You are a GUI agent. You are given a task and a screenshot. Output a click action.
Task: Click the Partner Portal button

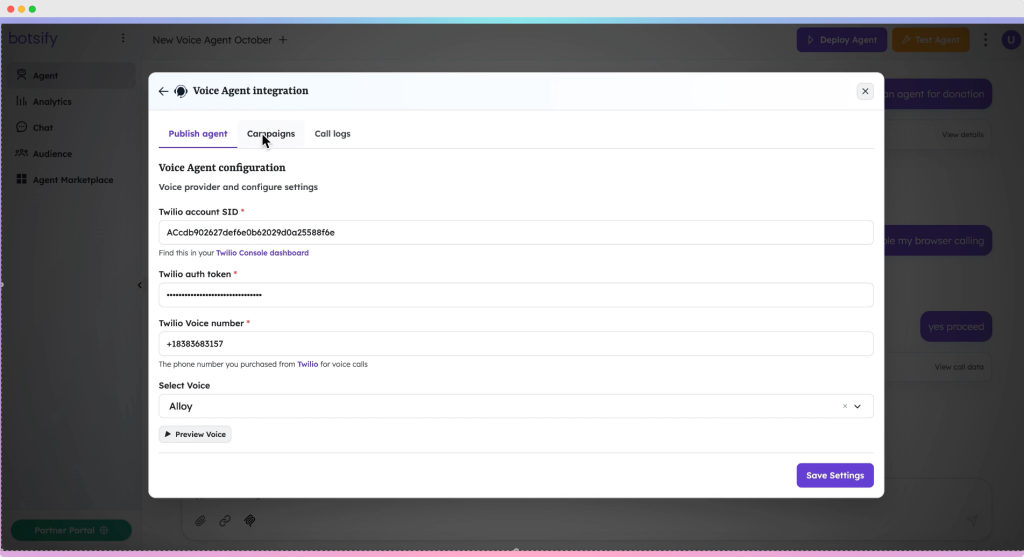click(71, 530)
